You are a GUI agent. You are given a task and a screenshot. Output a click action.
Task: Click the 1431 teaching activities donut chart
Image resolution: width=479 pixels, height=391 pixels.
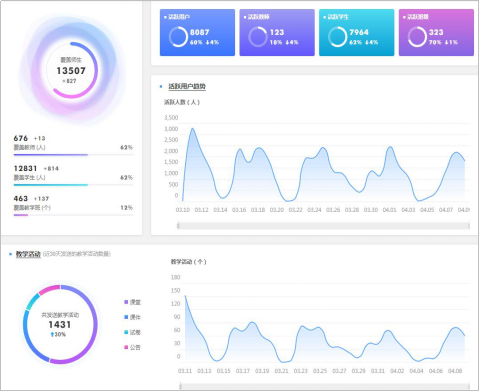pyautogui.click(x=60, y=324)
